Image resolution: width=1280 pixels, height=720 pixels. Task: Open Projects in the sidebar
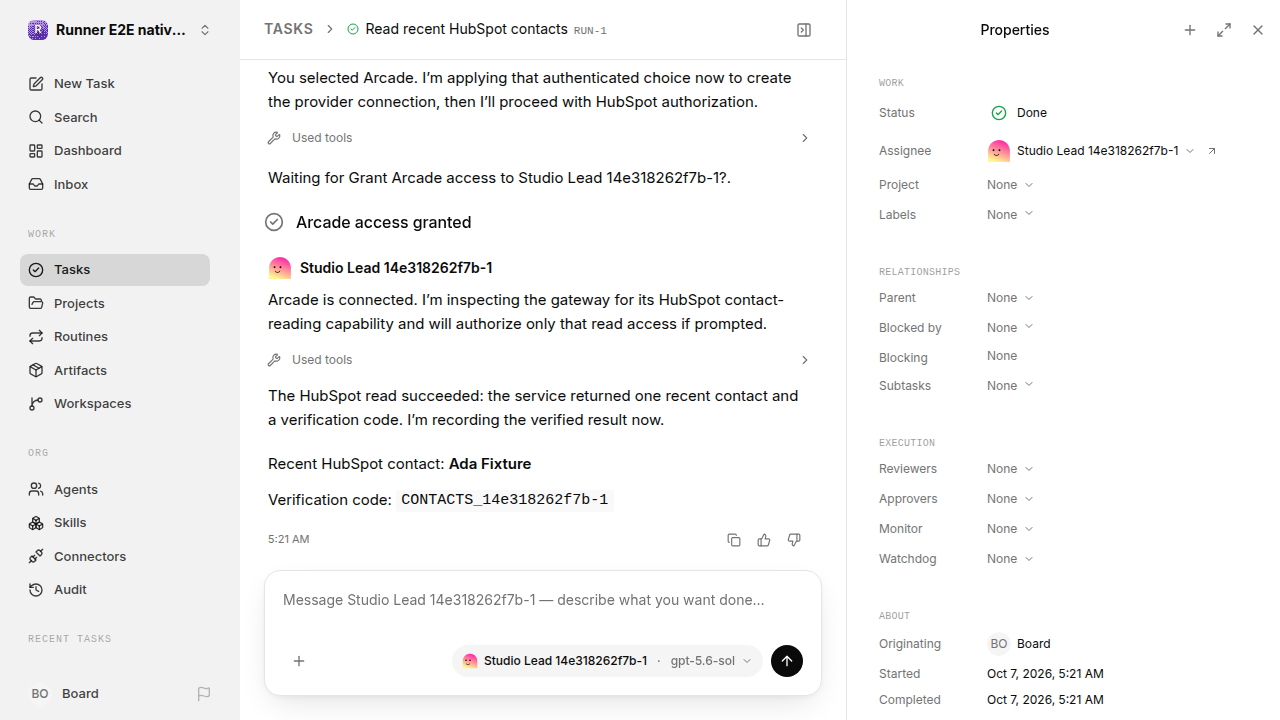tap(115, 303)
